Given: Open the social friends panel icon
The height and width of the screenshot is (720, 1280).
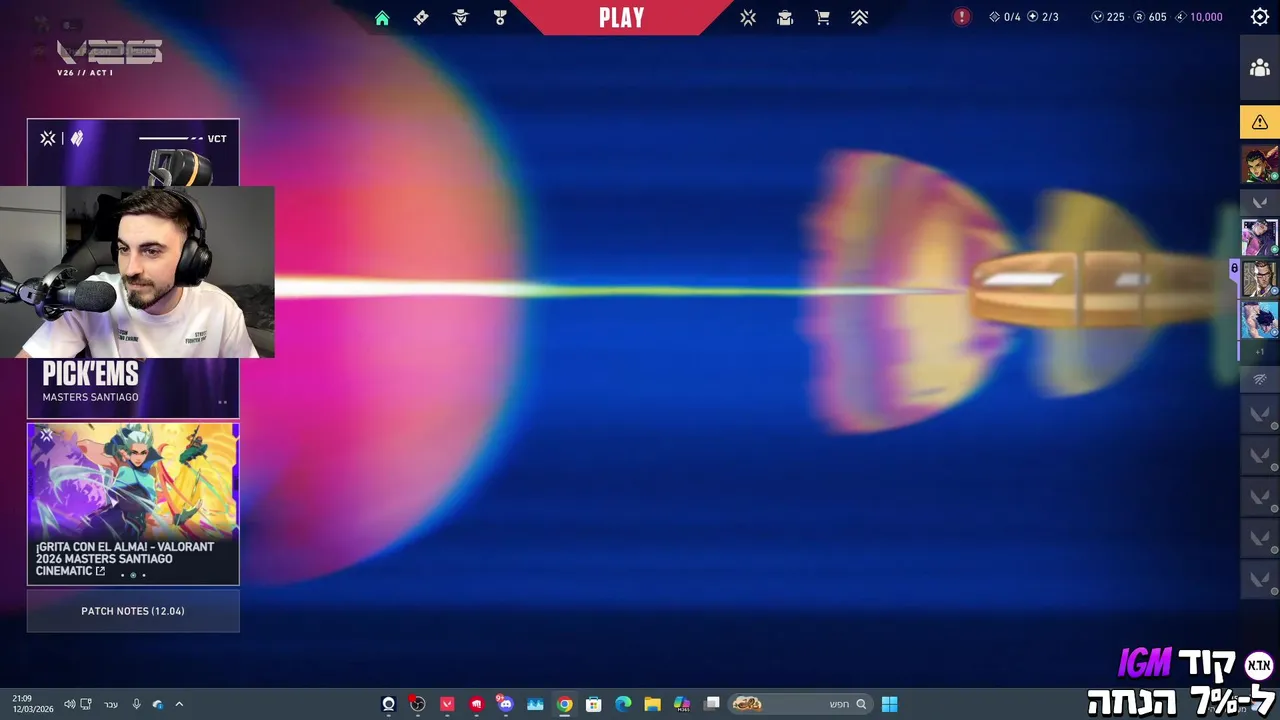Looking at the screenshot, I should (x=1260, y=68).
